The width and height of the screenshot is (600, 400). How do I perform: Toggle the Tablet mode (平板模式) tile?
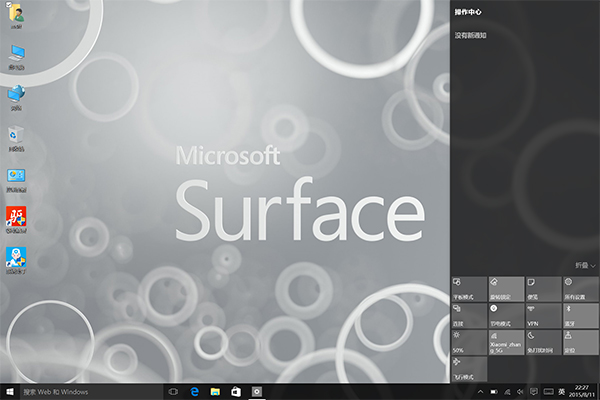[469, 289]
